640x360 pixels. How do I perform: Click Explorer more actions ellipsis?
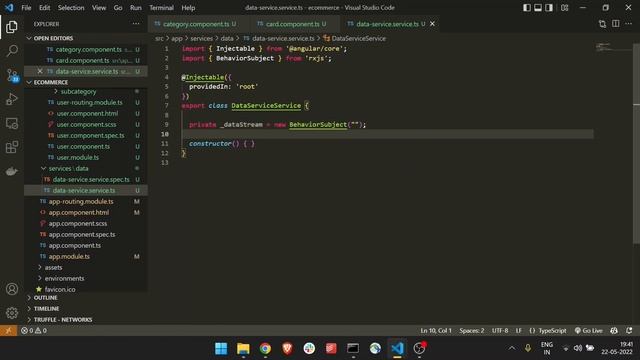[136, 24]
